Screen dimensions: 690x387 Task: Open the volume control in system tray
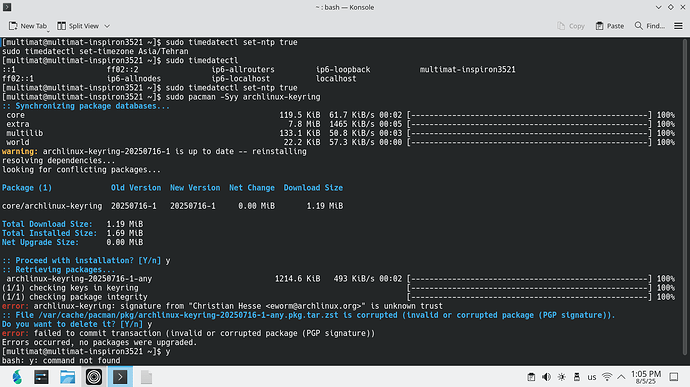pyautogui.click(x=546, y=377)
